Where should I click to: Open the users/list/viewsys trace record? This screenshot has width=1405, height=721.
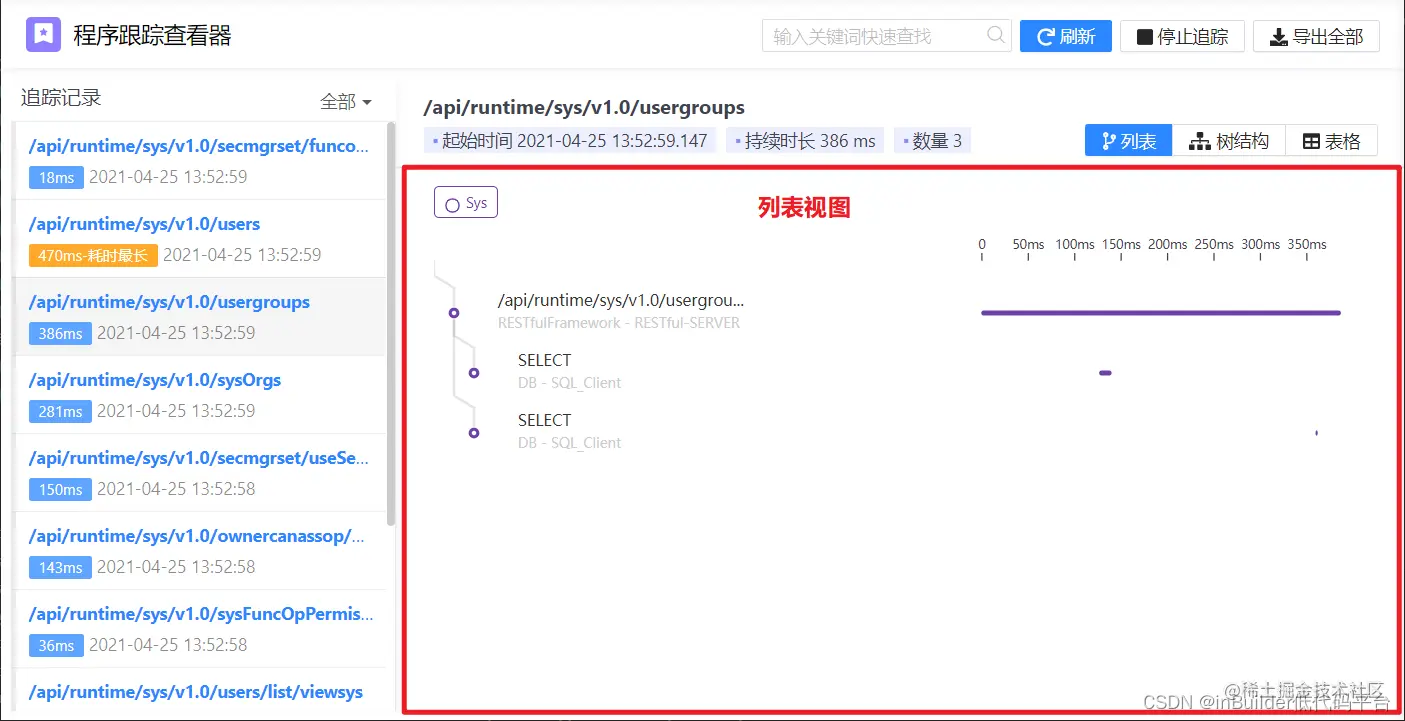196,692
